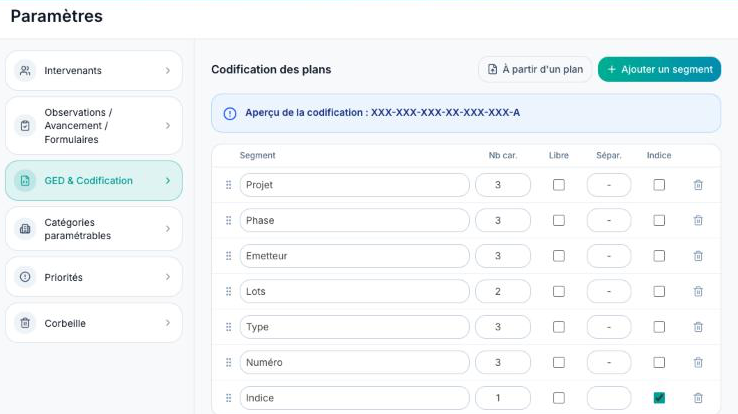The width and height of the screenshot is (738, 414).
Task: Grab the drag handle of Projet row
Action: [228, 185]
